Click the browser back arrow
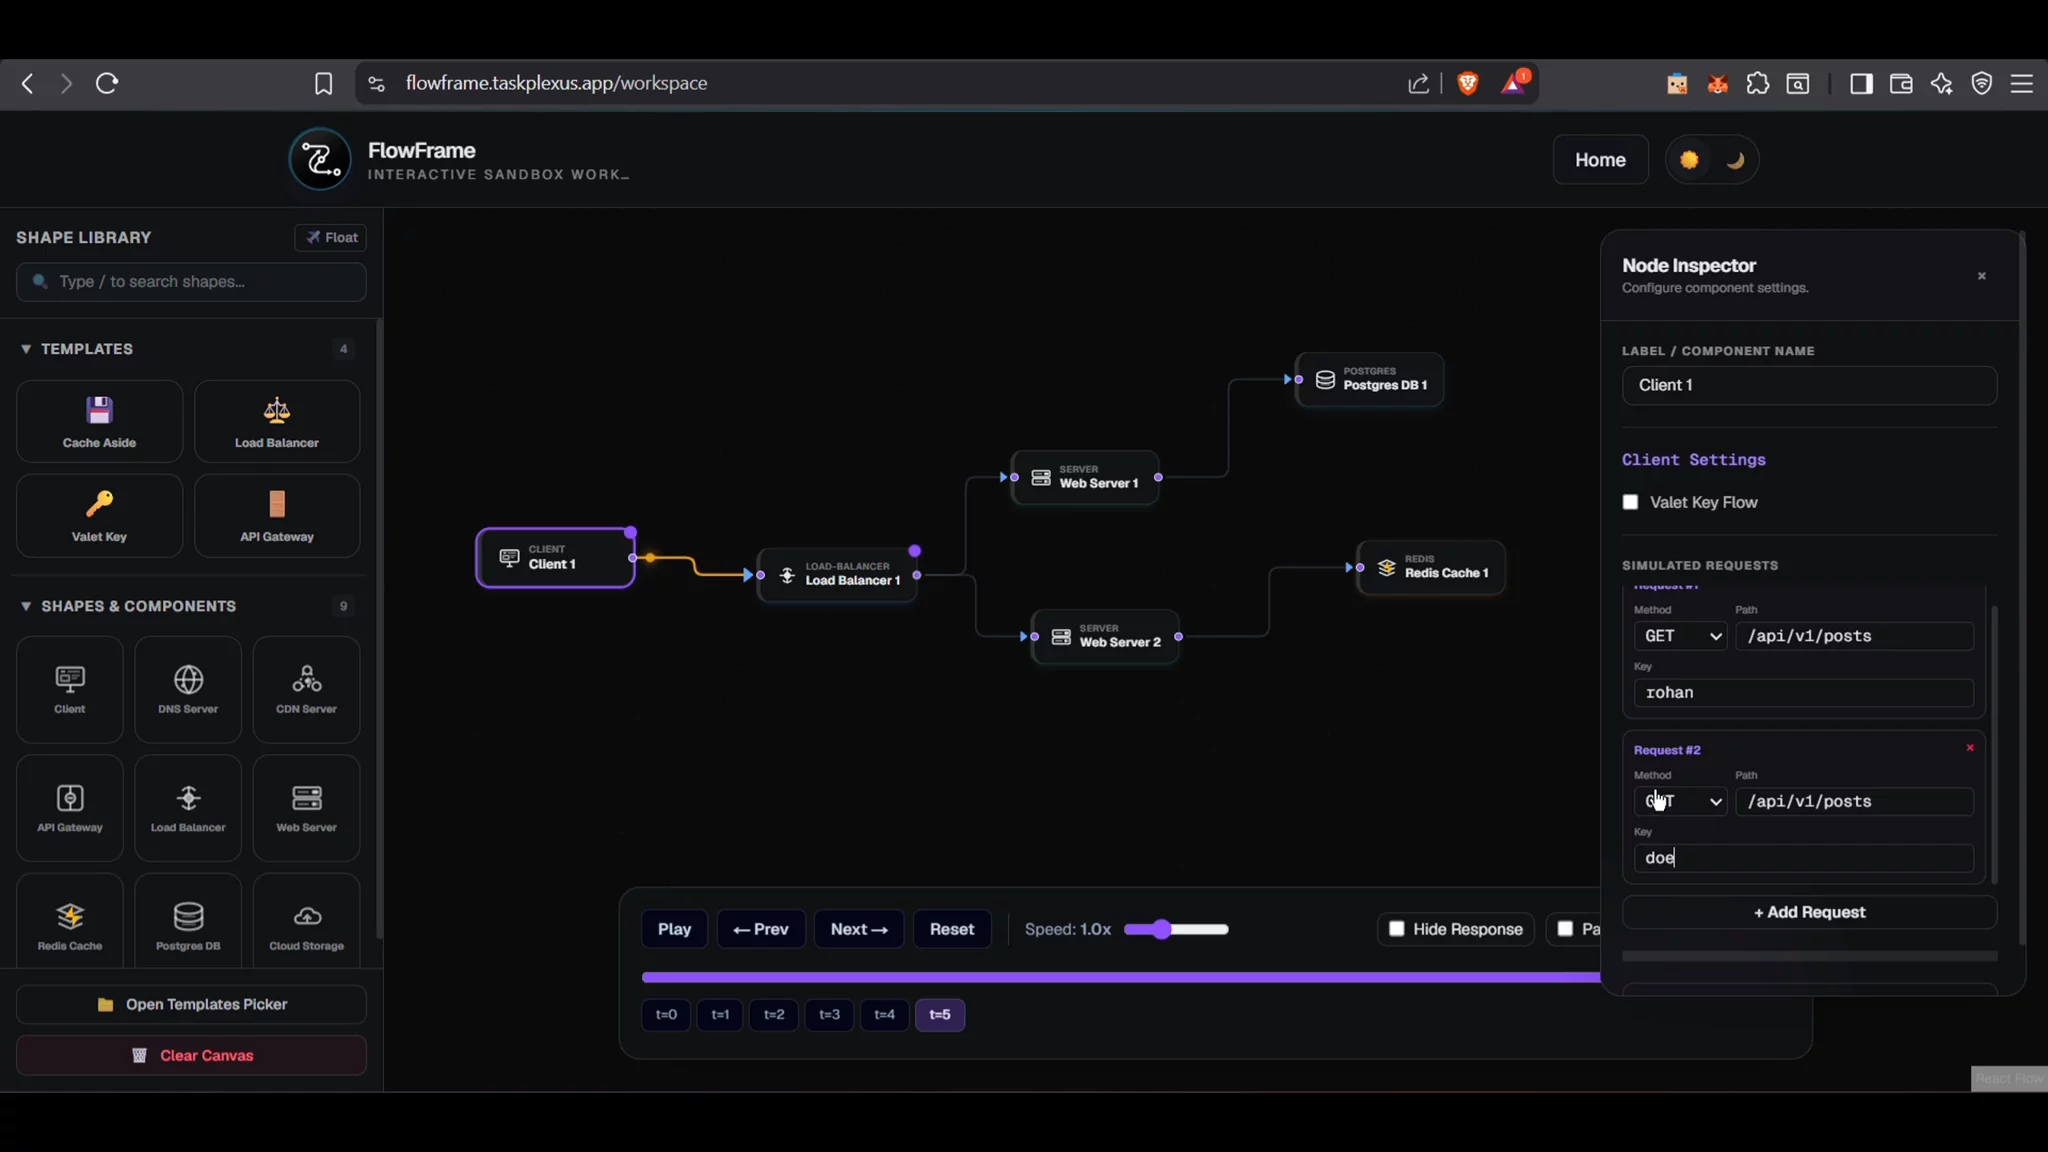The height and width of the screenshot is (1152, 2048). 28,84
